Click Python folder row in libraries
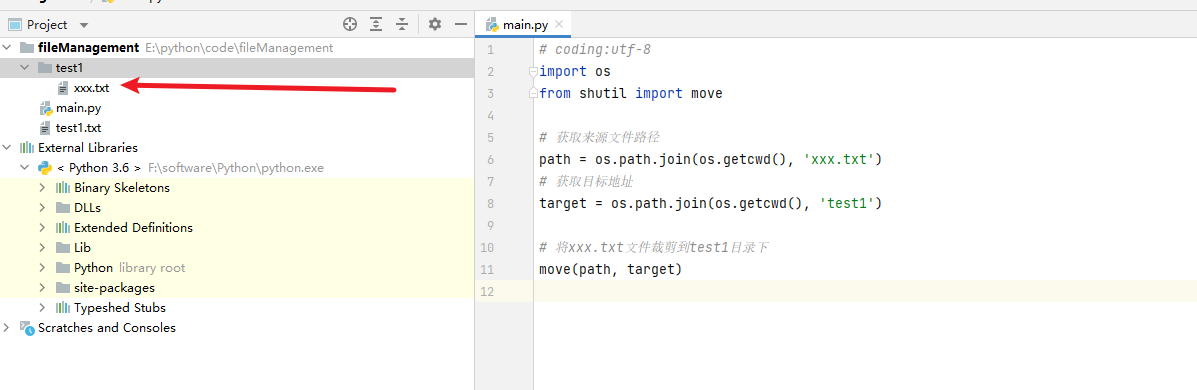 tap(237, 268)
